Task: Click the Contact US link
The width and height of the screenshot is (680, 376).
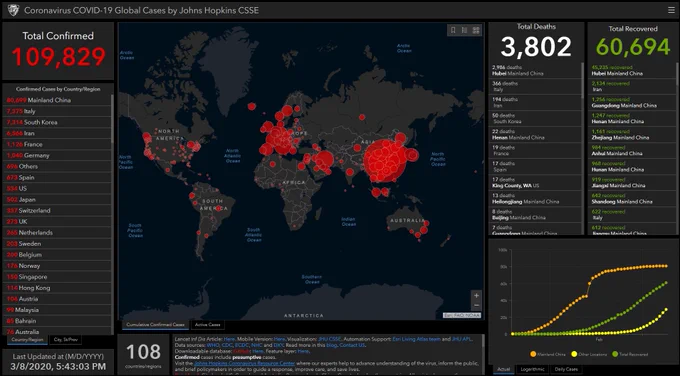Action: 352,345
